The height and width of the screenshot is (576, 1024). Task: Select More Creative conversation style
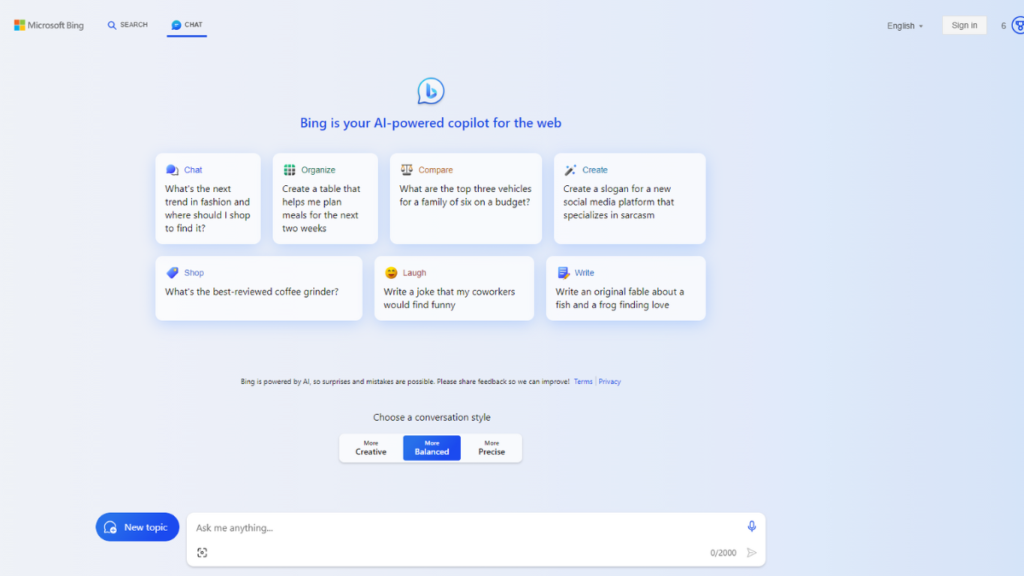pos(371,448)
